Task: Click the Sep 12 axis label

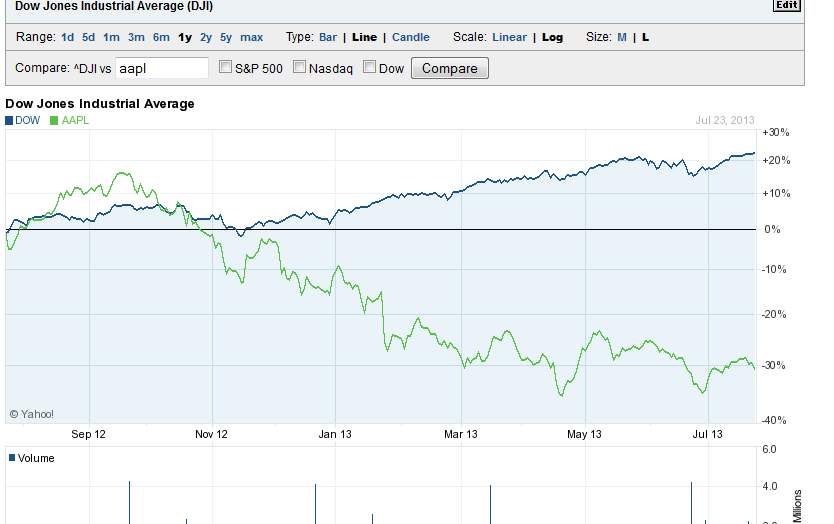Action: coord(88,434)
